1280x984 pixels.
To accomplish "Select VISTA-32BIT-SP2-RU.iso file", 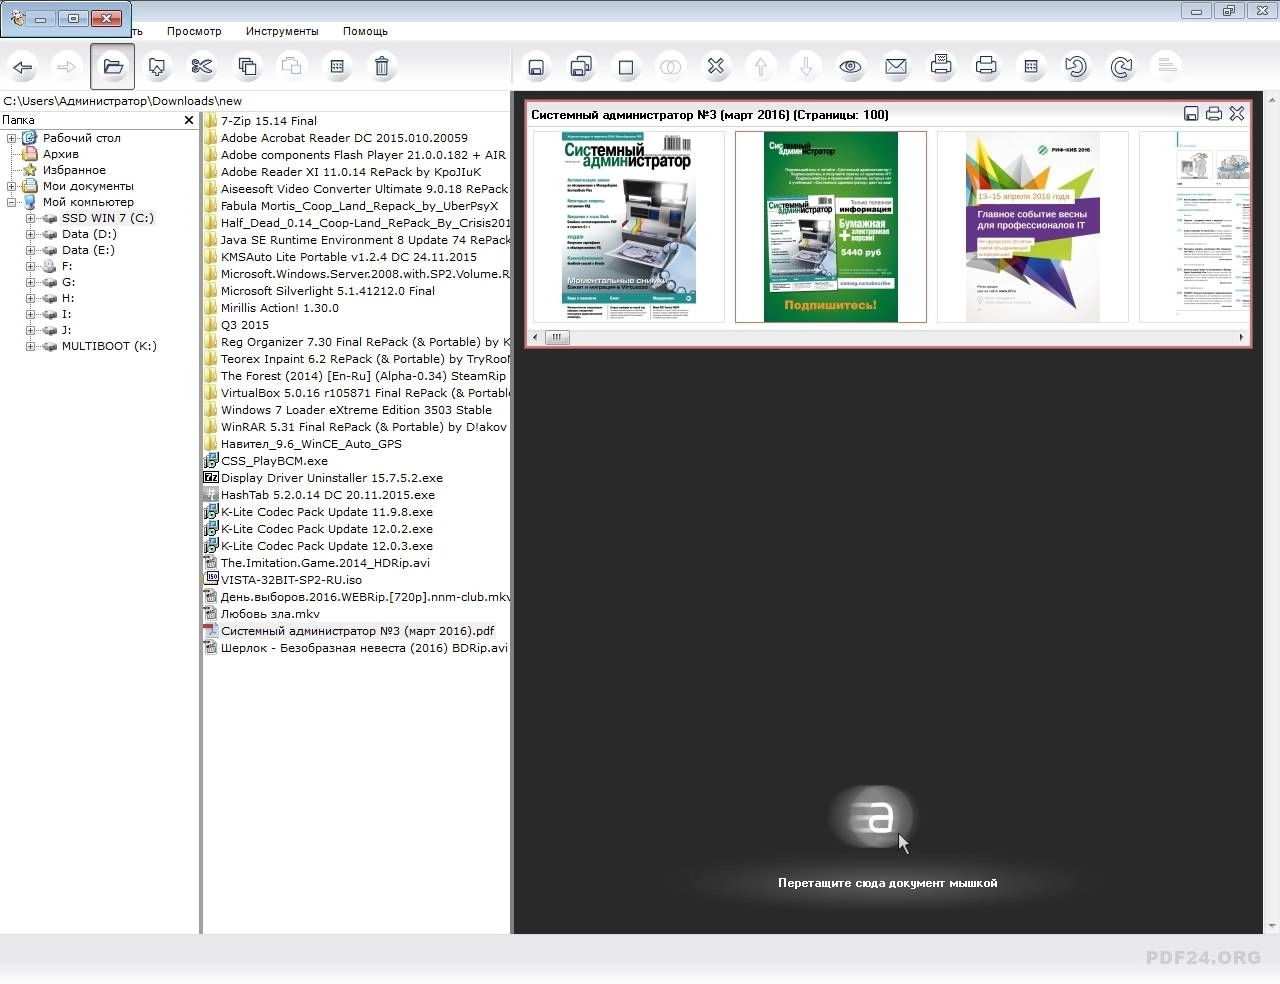I will pos(291,580).
